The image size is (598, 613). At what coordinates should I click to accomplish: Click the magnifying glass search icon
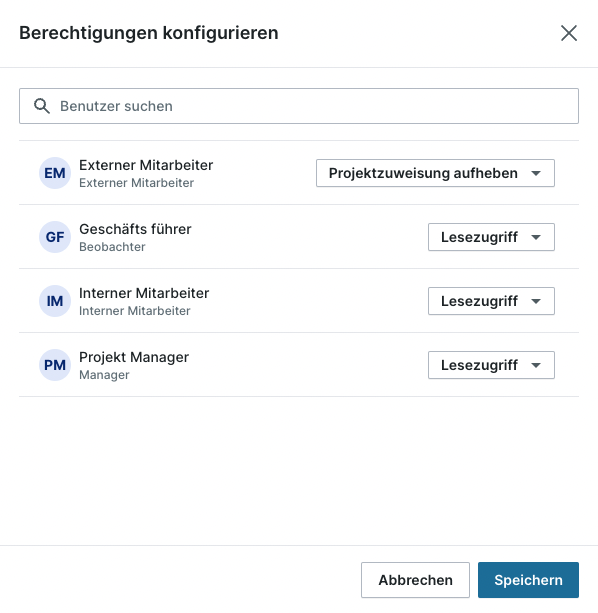(x=41, y=106)
